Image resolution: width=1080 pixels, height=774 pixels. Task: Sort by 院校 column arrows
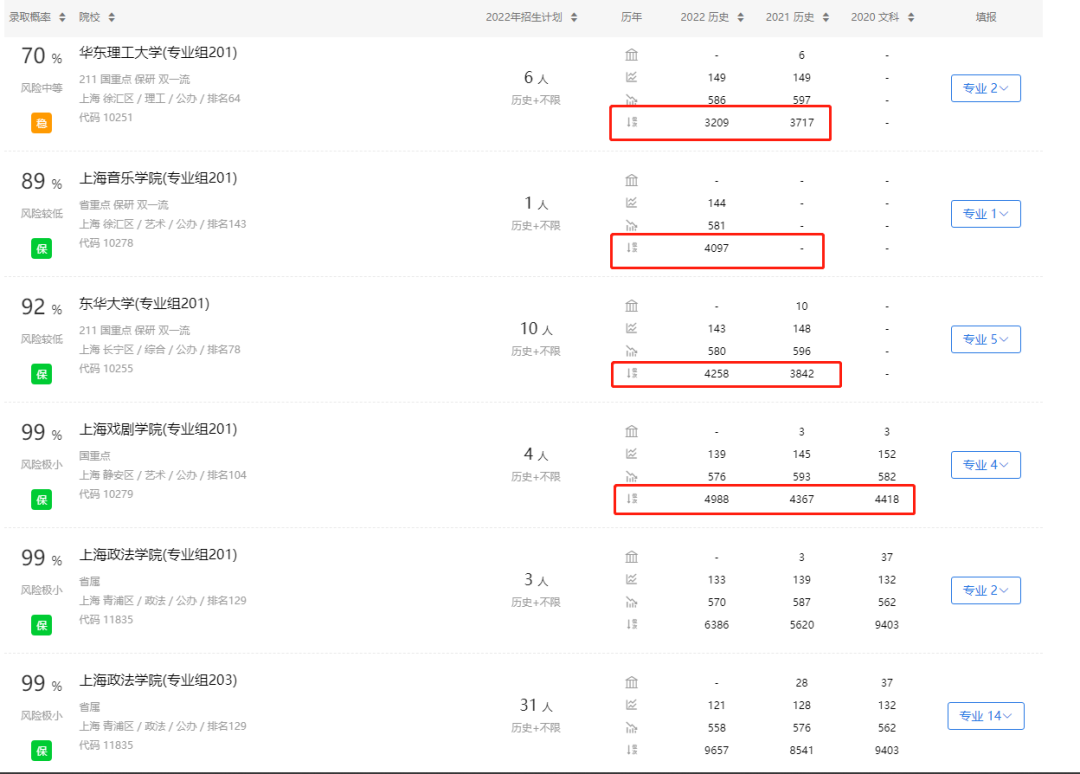pos(112,17)
